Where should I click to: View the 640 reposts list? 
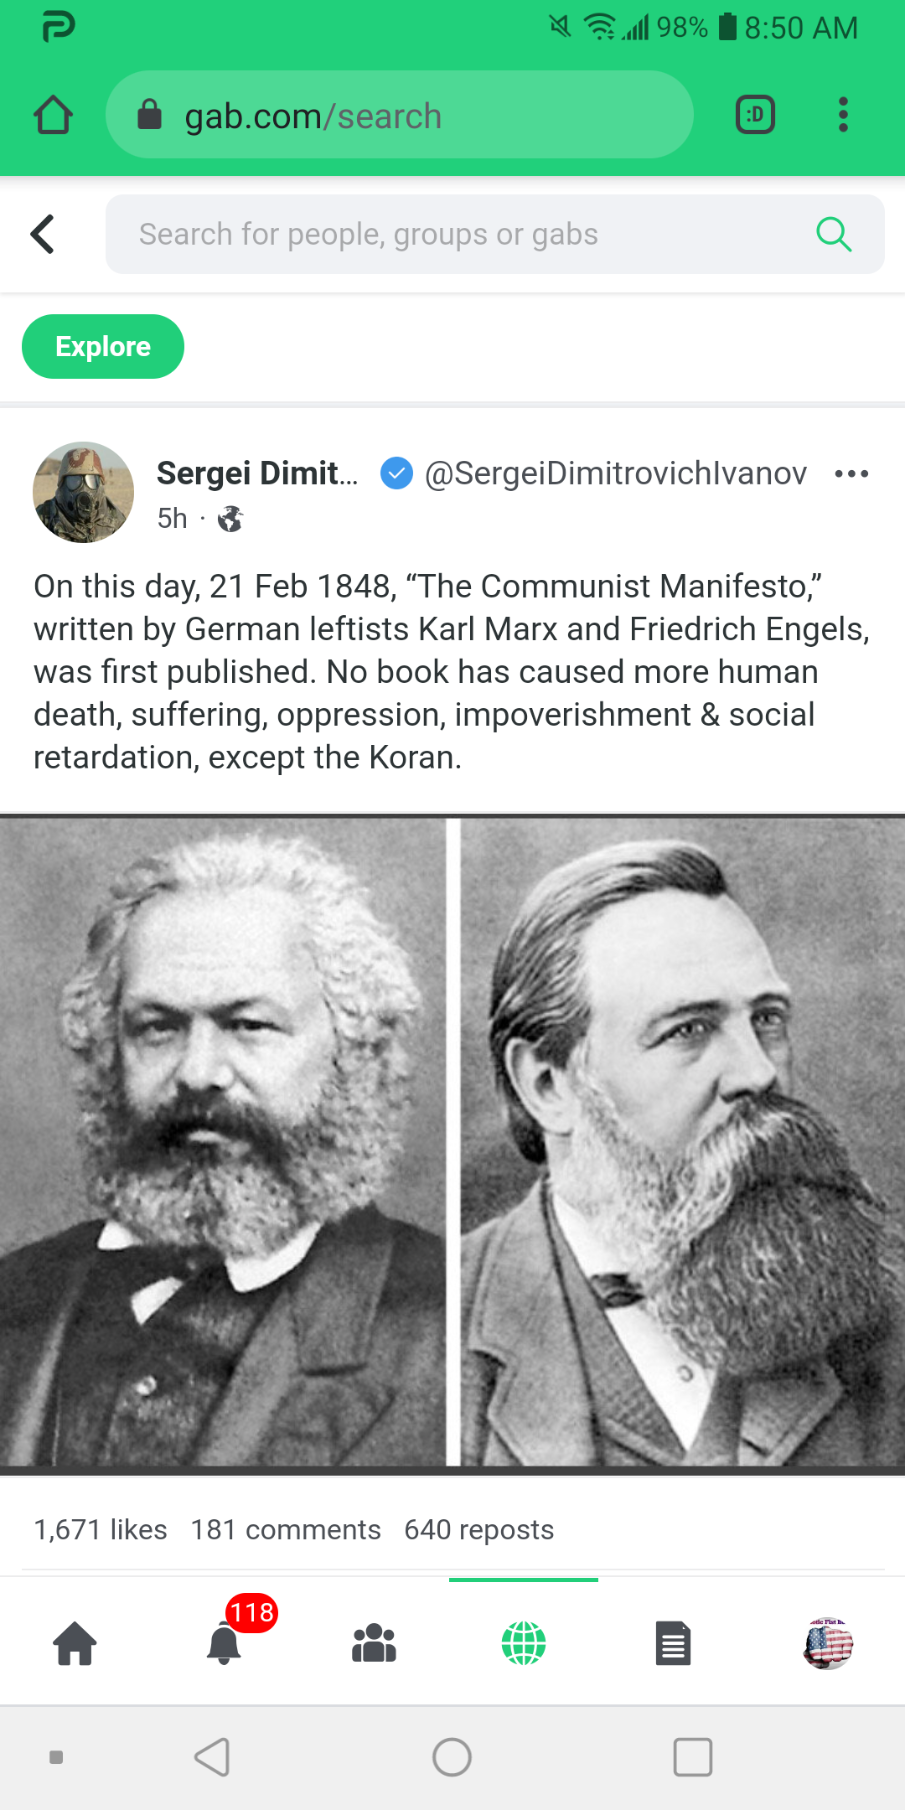(479, 1530)
